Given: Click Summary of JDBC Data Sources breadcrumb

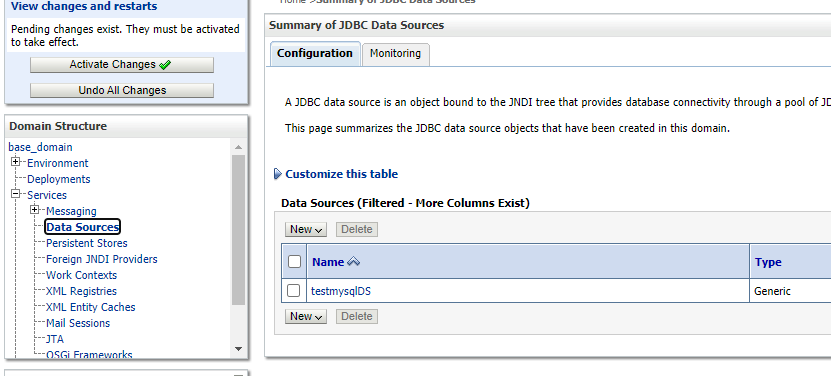Looking at the screenshot, I should [x=396, y=2].
